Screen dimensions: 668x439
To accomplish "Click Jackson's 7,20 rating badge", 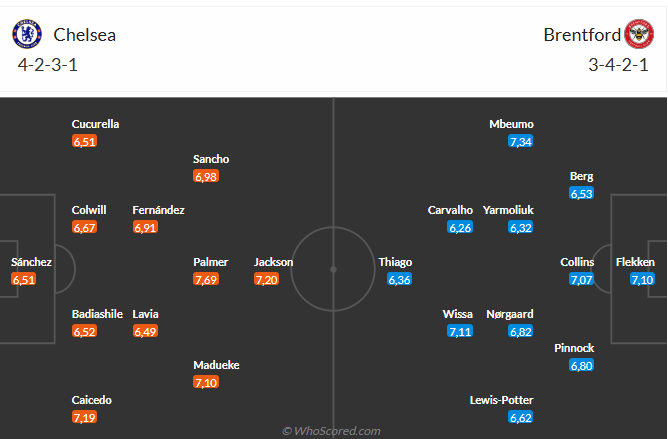I will click(266, 280).
